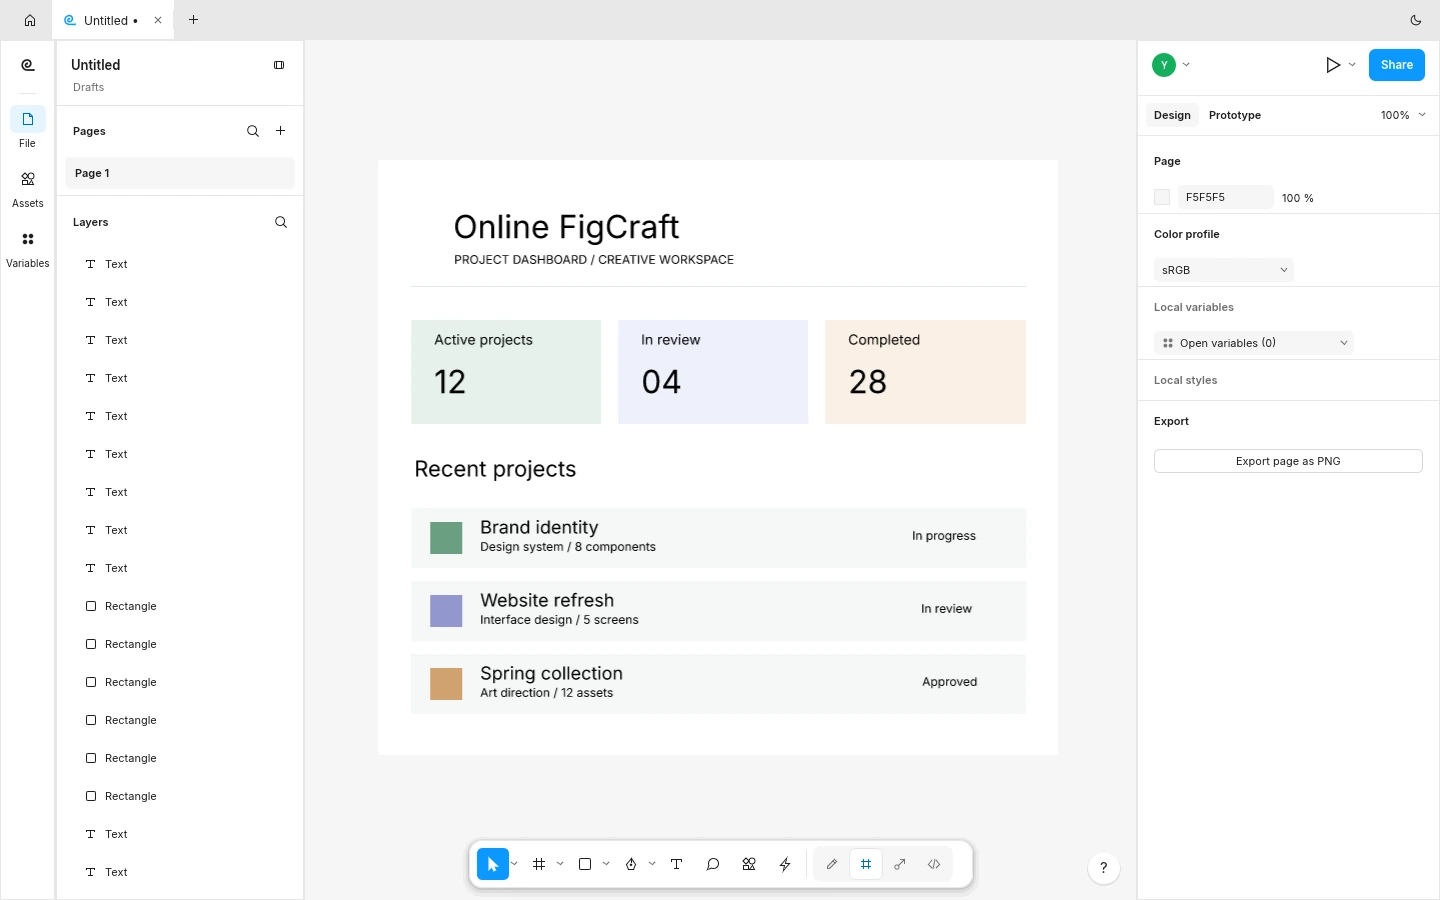
Task: Click the user avatar Y
Action: (1164, 65)
